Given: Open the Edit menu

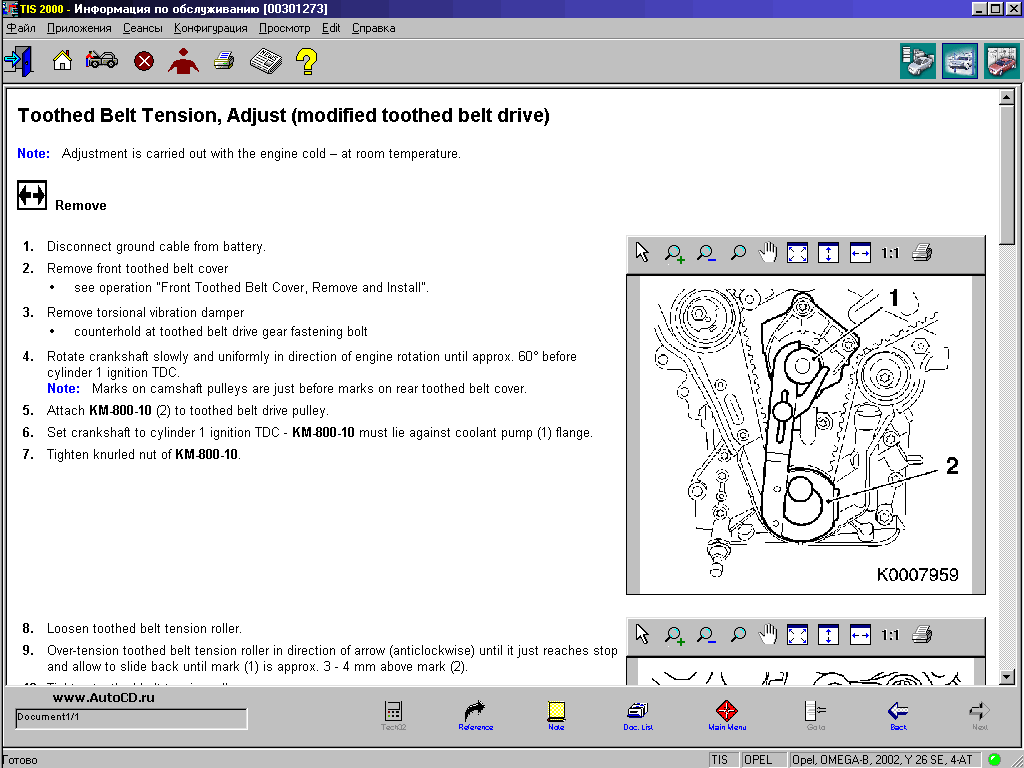Looking at the screenshot, I should click(331, 28).
